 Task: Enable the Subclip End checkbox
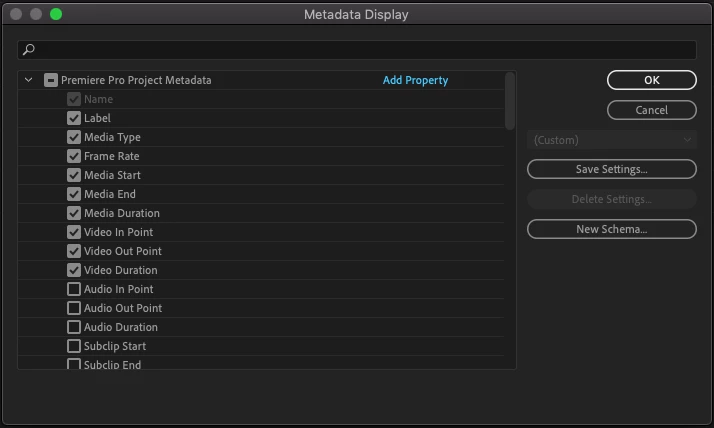pyautogui.click(x=74, y=364)
